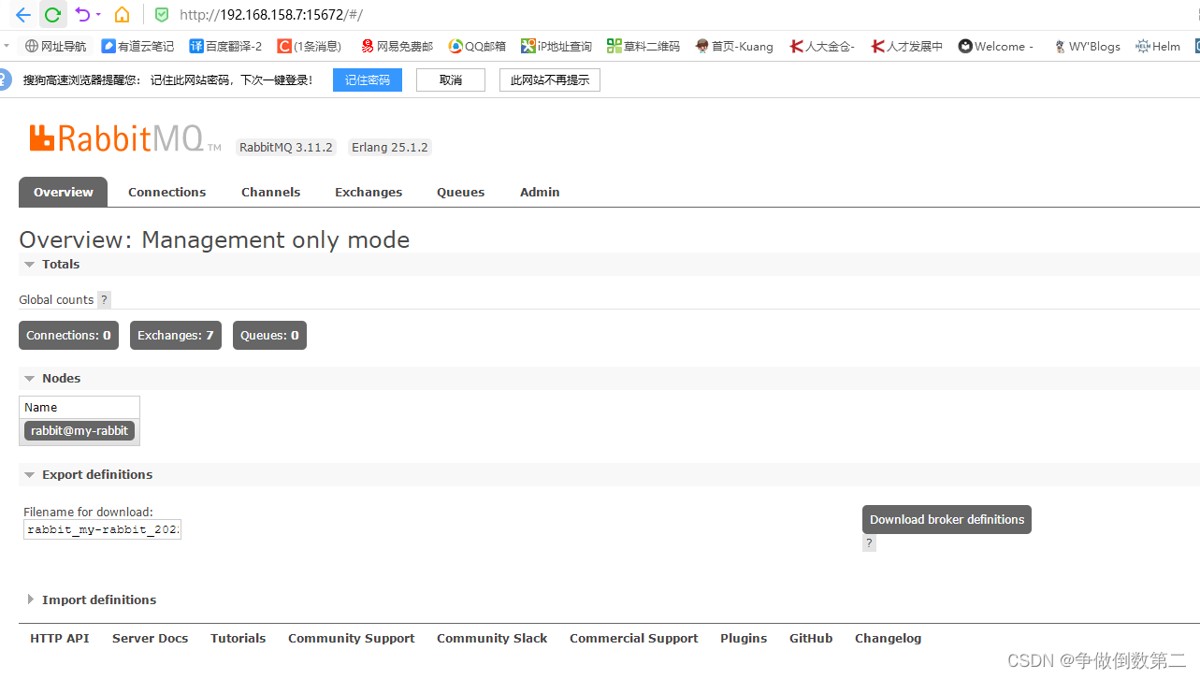Go to the browser home page icon
The height and width of the screenshot is (679, 1200).
pos(122,15)
